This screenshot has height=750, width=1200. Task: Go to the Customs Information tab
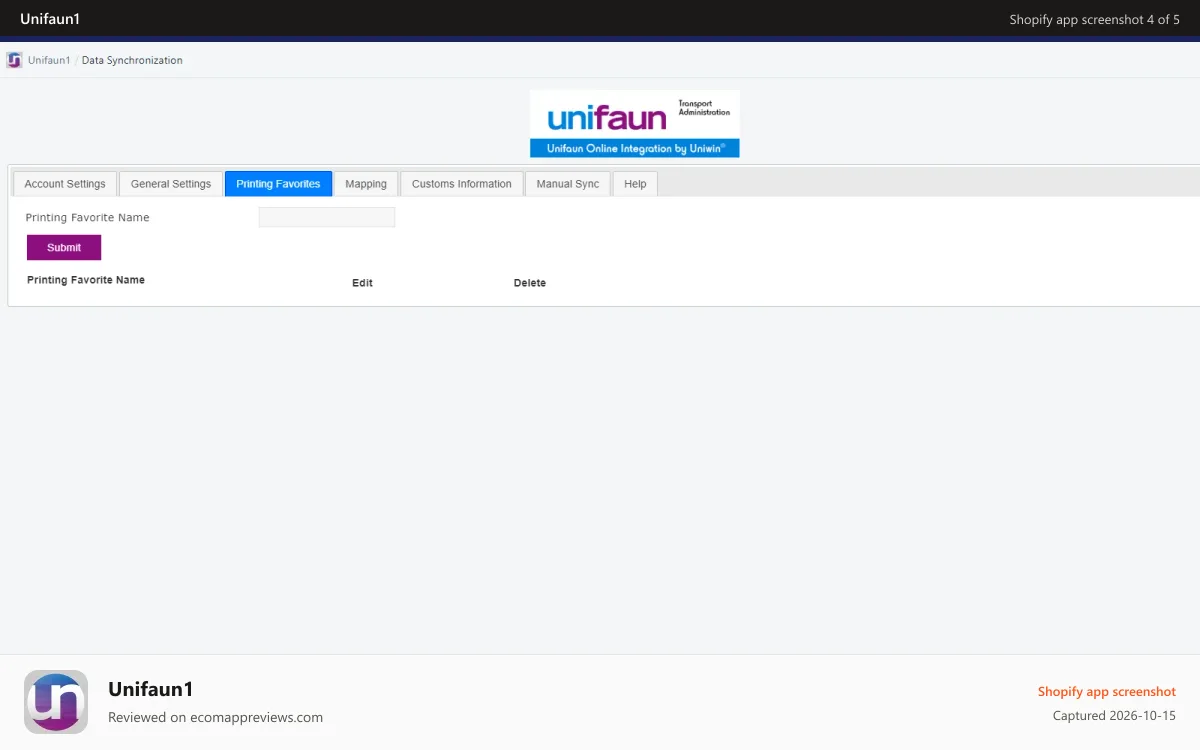coord(462,184)
